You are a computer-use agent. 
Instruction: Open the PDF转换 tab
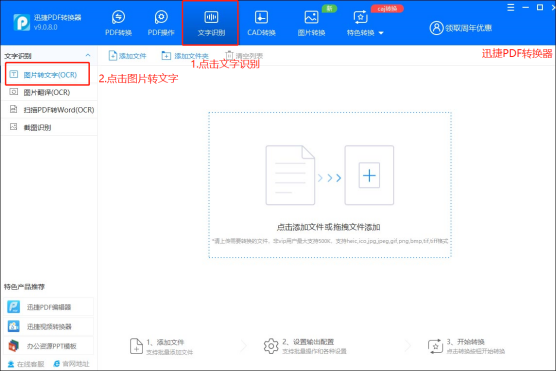pyautogui.click(x=118, y=23)
